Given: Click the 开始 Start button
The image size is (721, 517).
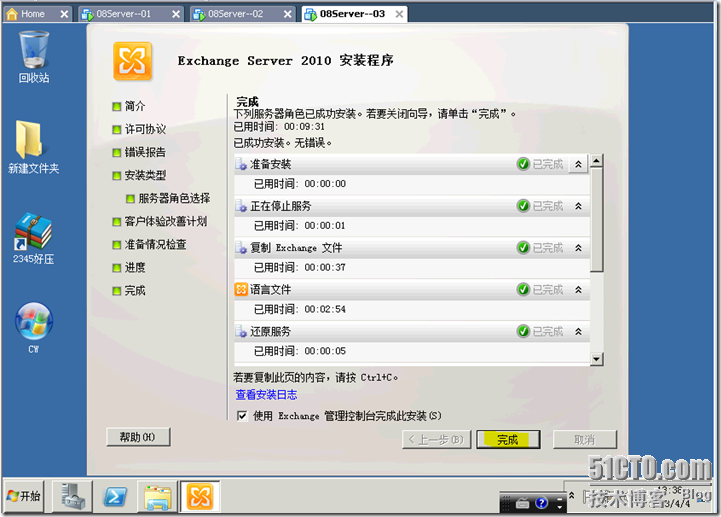Looking at the screenshot, I should tap(24, 496).
